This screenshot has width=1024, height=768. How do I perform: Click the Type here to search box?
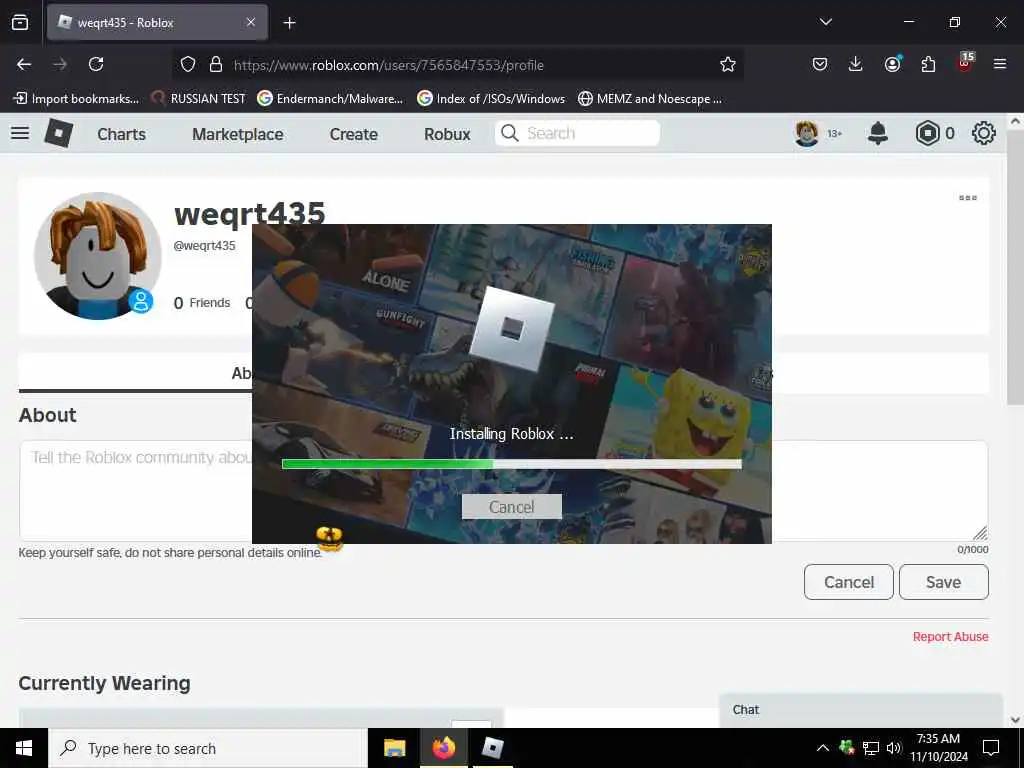tap(208, 748)
